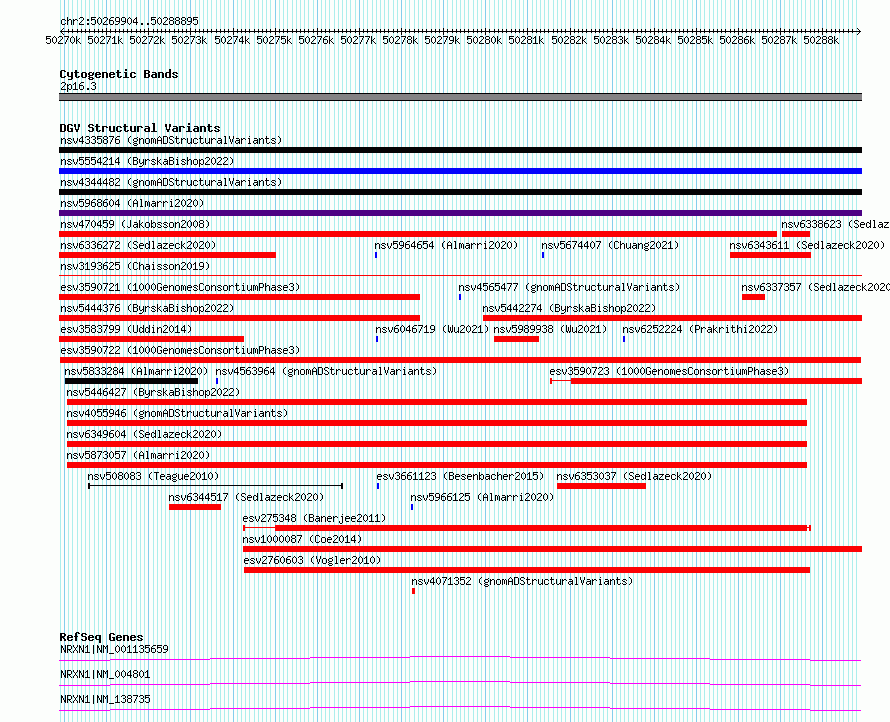Select nsv4055946 gnomADStructuralVariants variant
The height and width of the screenshot is (722, 890).
click(177, 413)
